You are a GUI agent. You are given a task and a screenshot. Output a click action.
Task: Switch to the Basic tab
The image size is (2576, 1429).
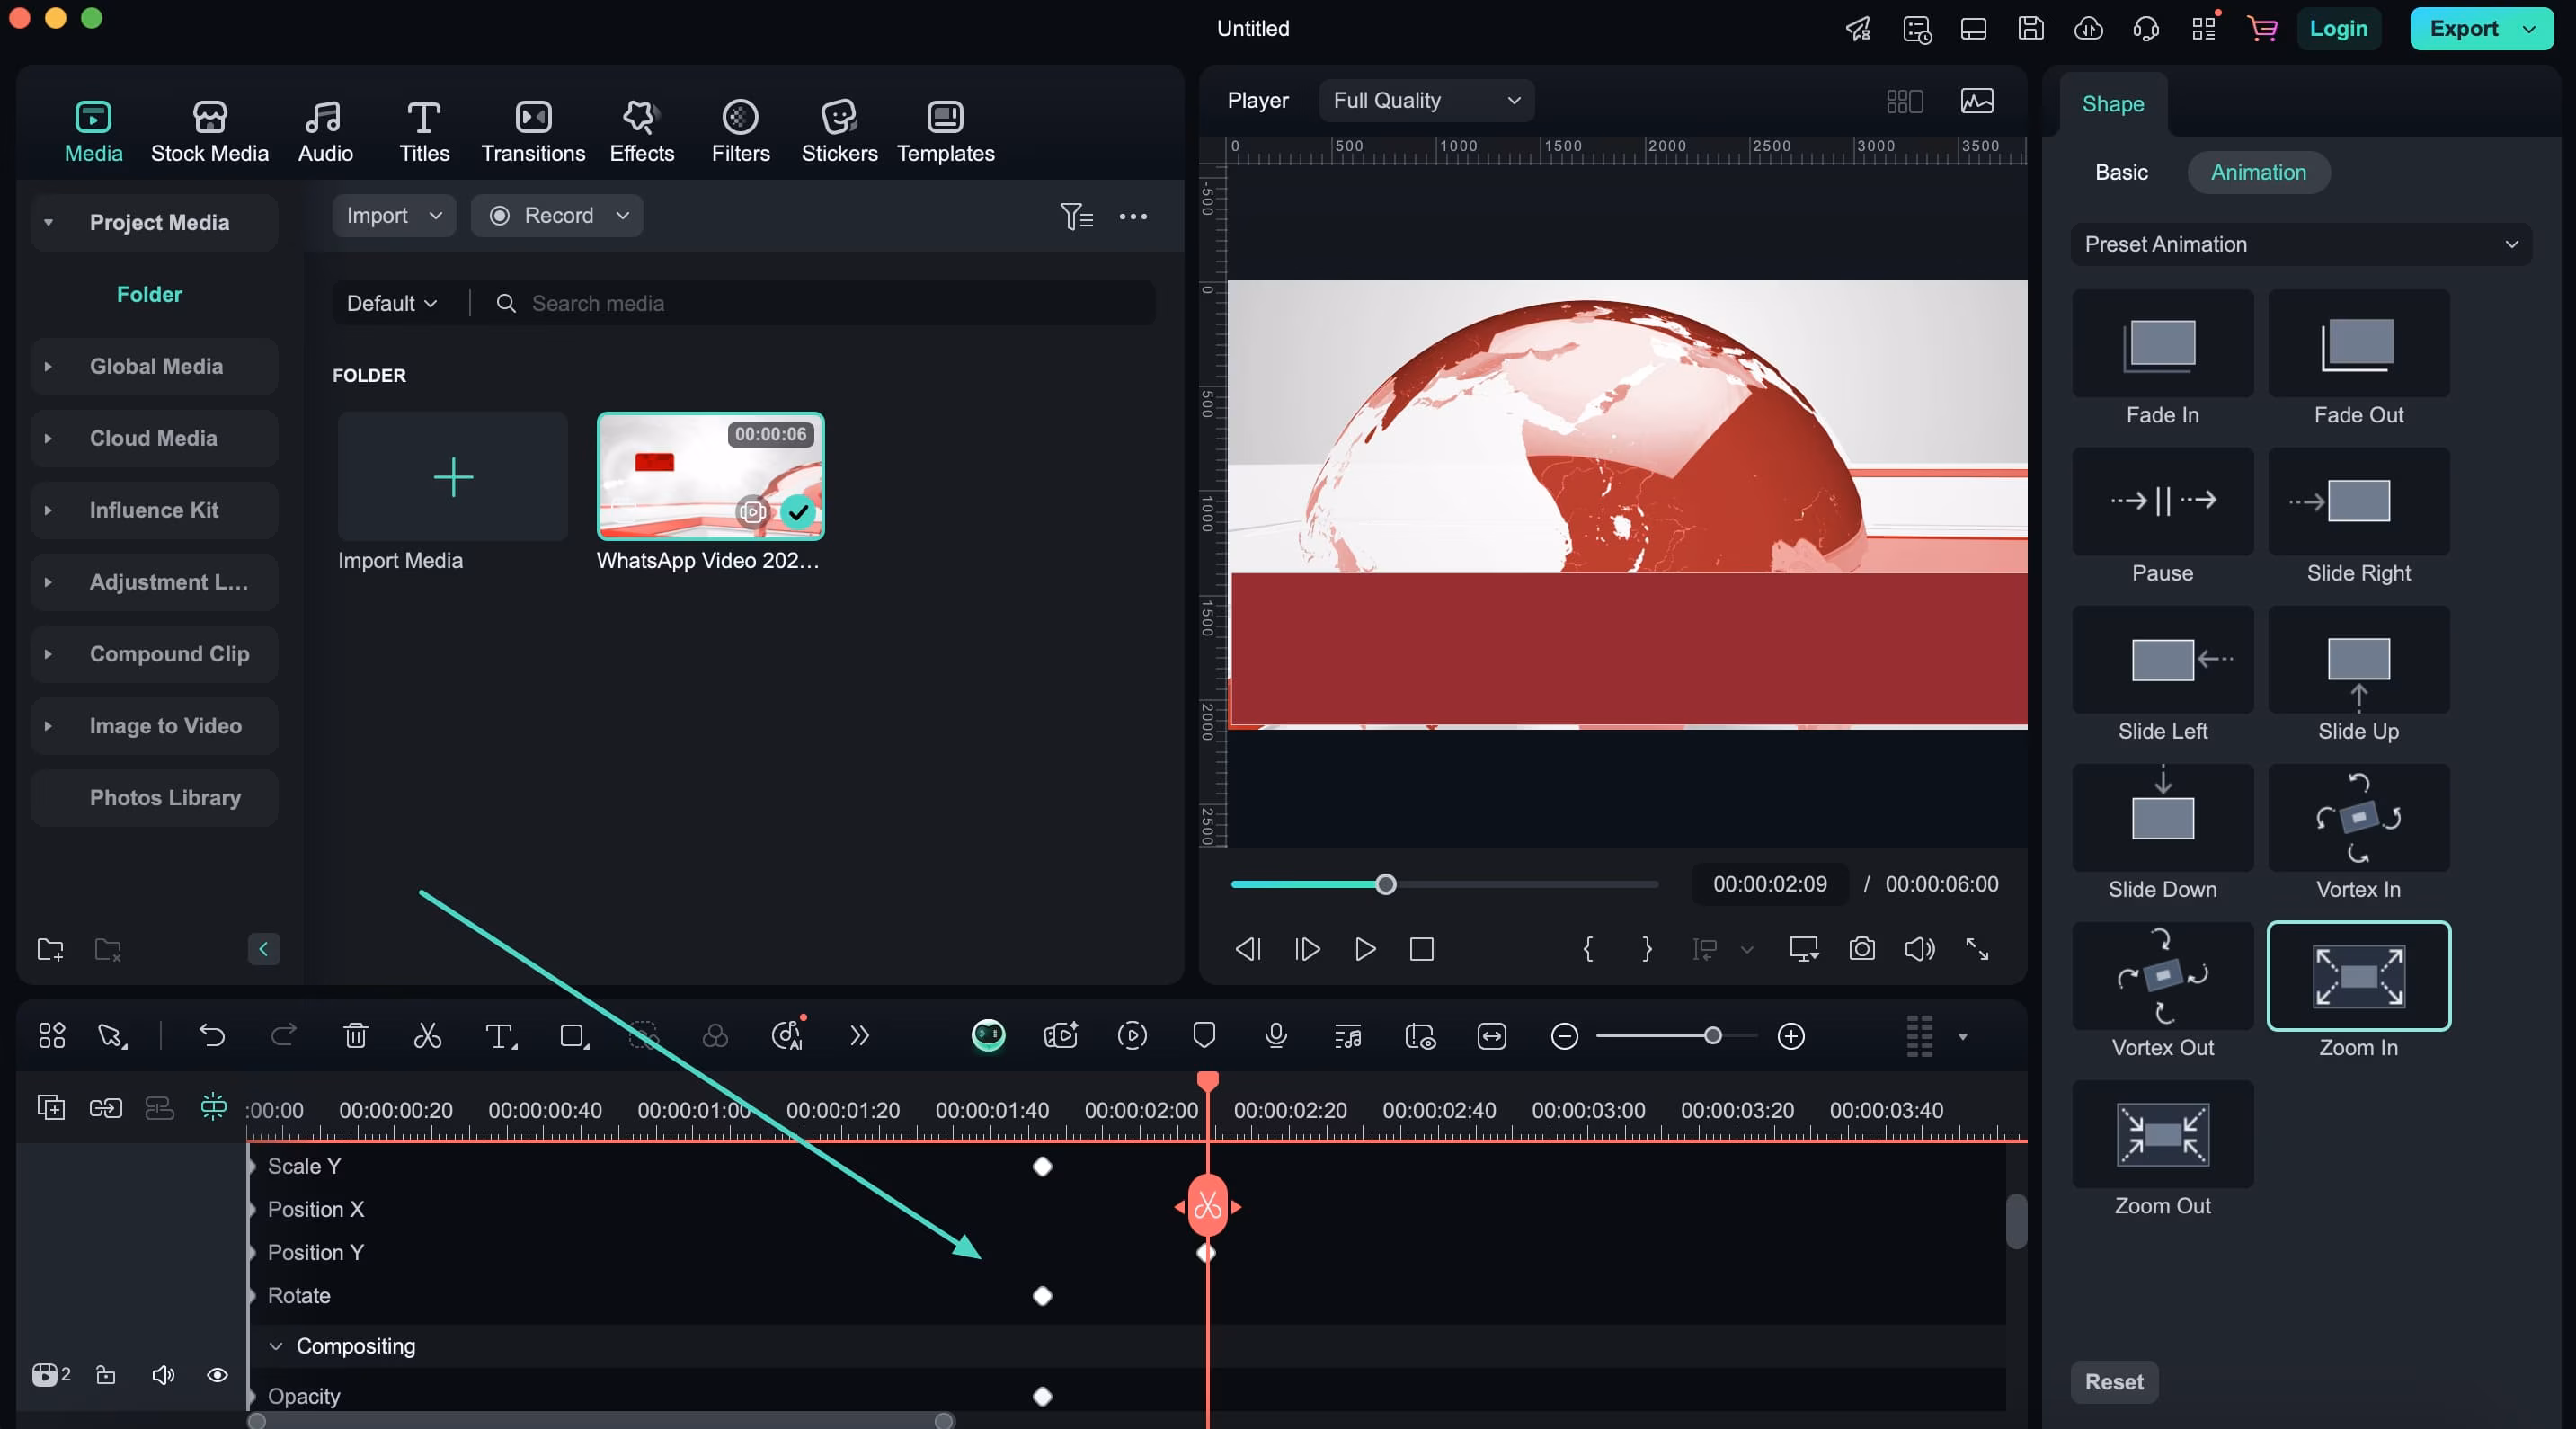coord(2121,173)
